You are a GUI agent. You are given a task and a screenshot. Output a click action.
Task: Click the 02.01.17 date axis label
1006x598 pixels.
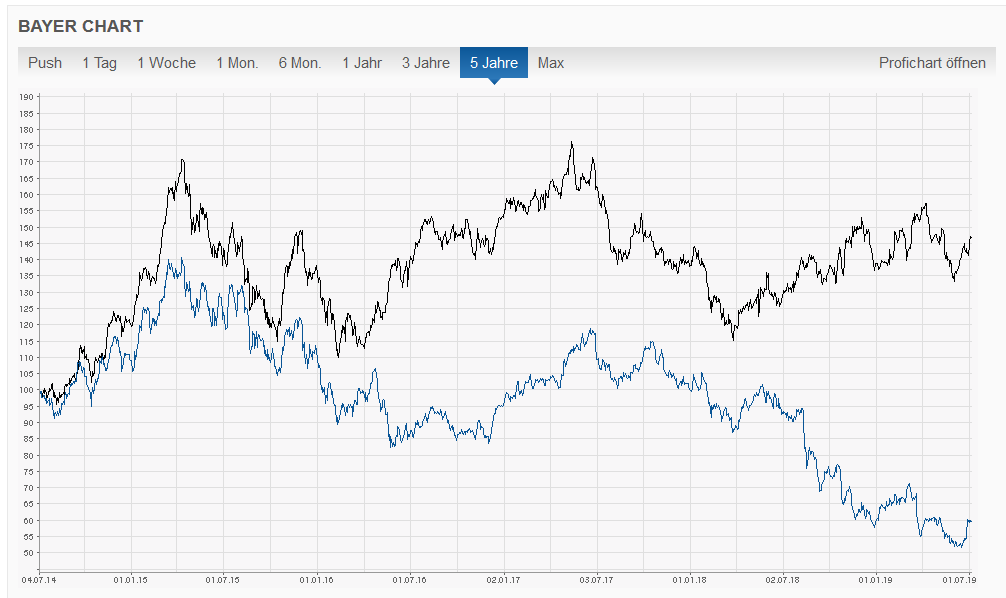[x=503, y=580]
